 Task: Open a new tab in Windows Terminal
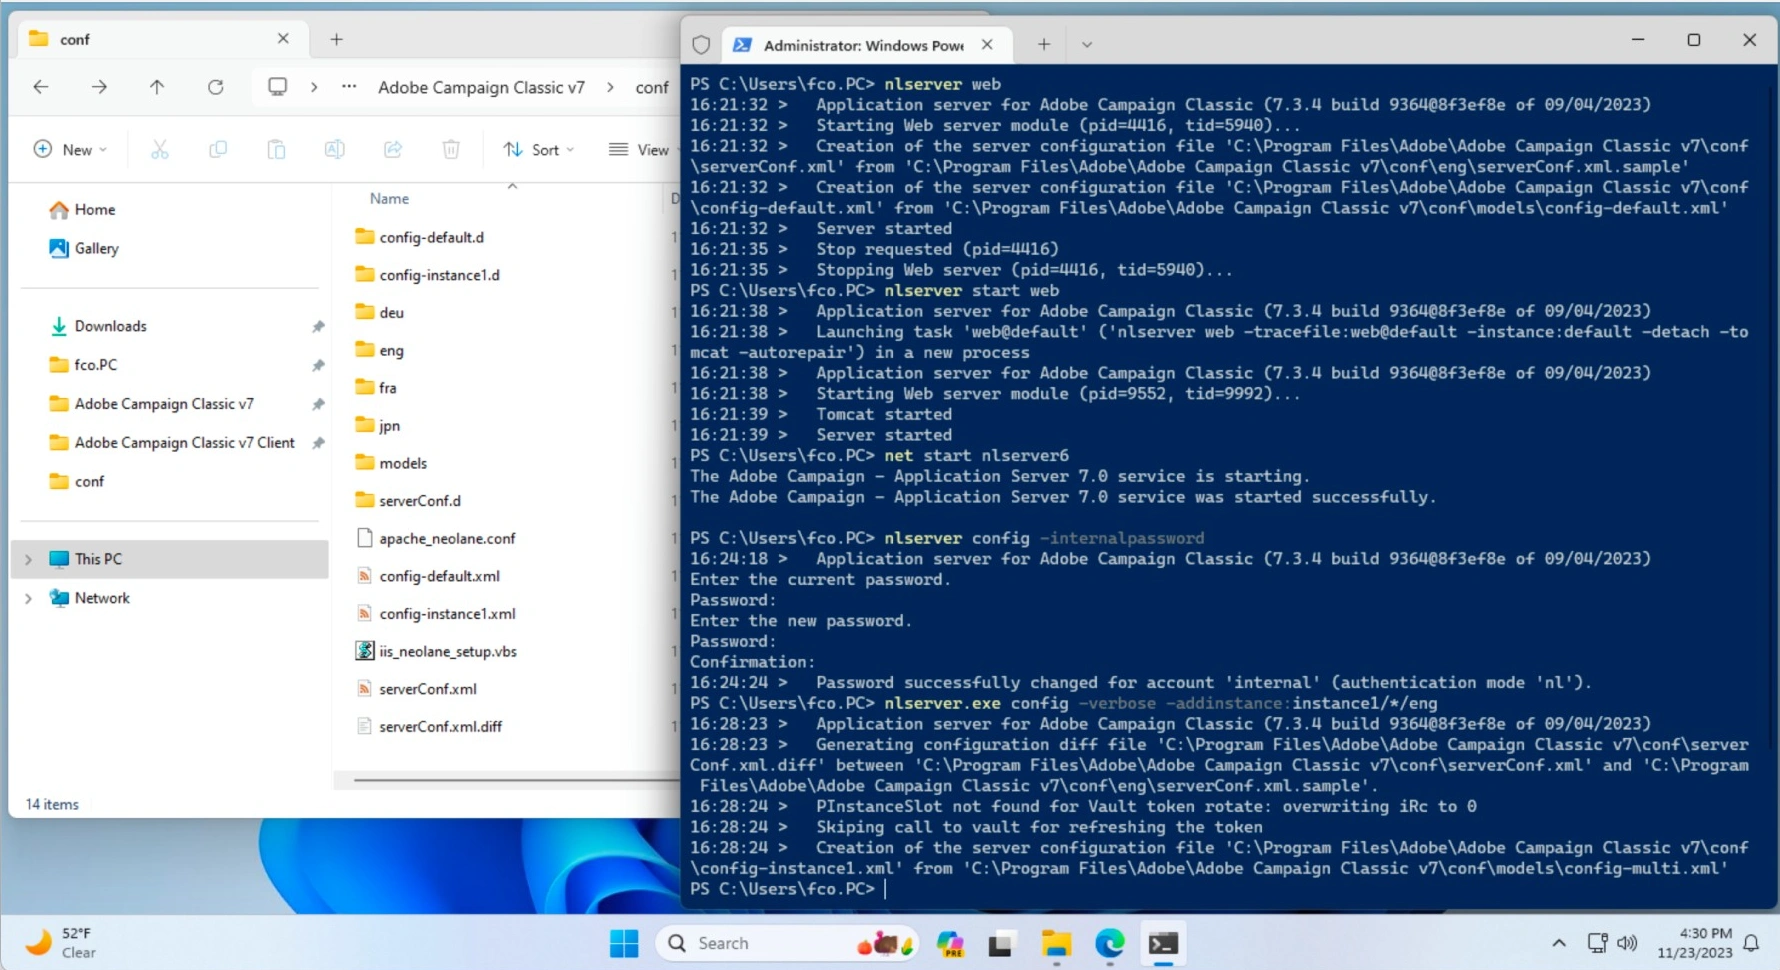tap(1043, 44)
